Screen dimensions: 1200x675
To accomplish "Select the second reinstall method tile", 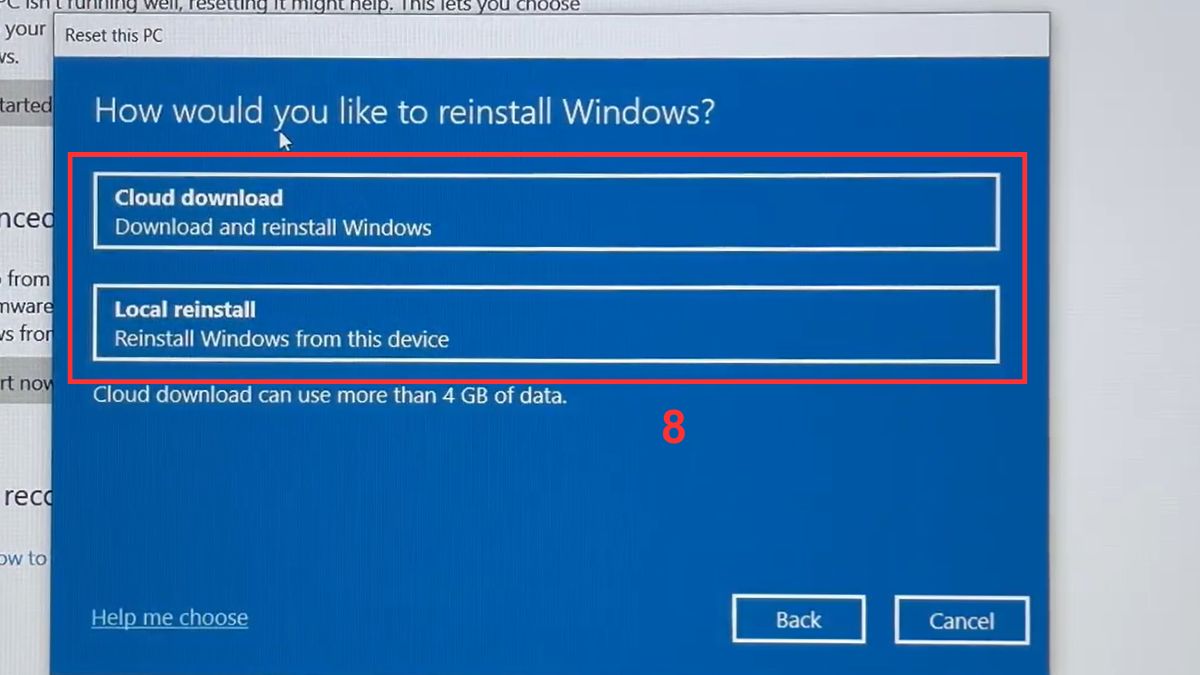I will [x=547, y=323].
